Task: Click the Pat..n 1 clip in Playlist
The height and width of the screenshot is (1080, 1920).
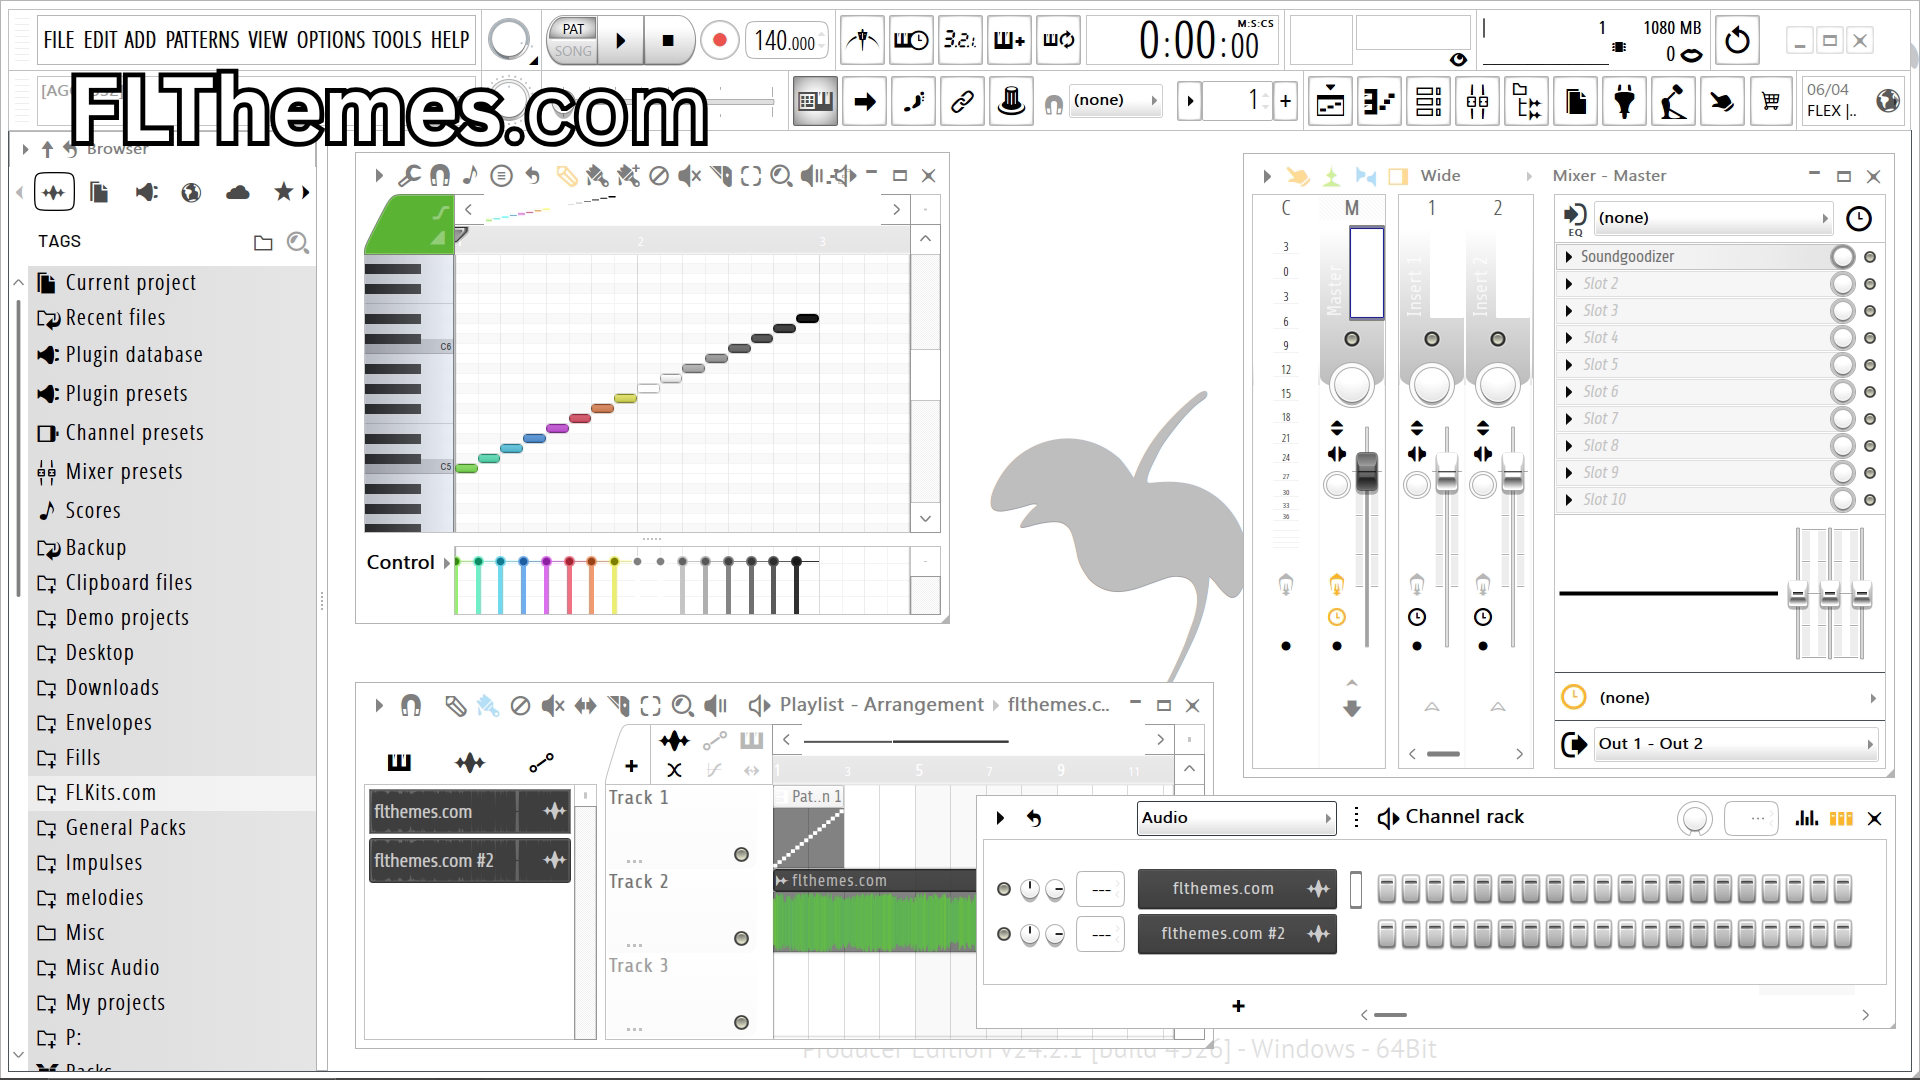Action: click(x=809, y=827)
